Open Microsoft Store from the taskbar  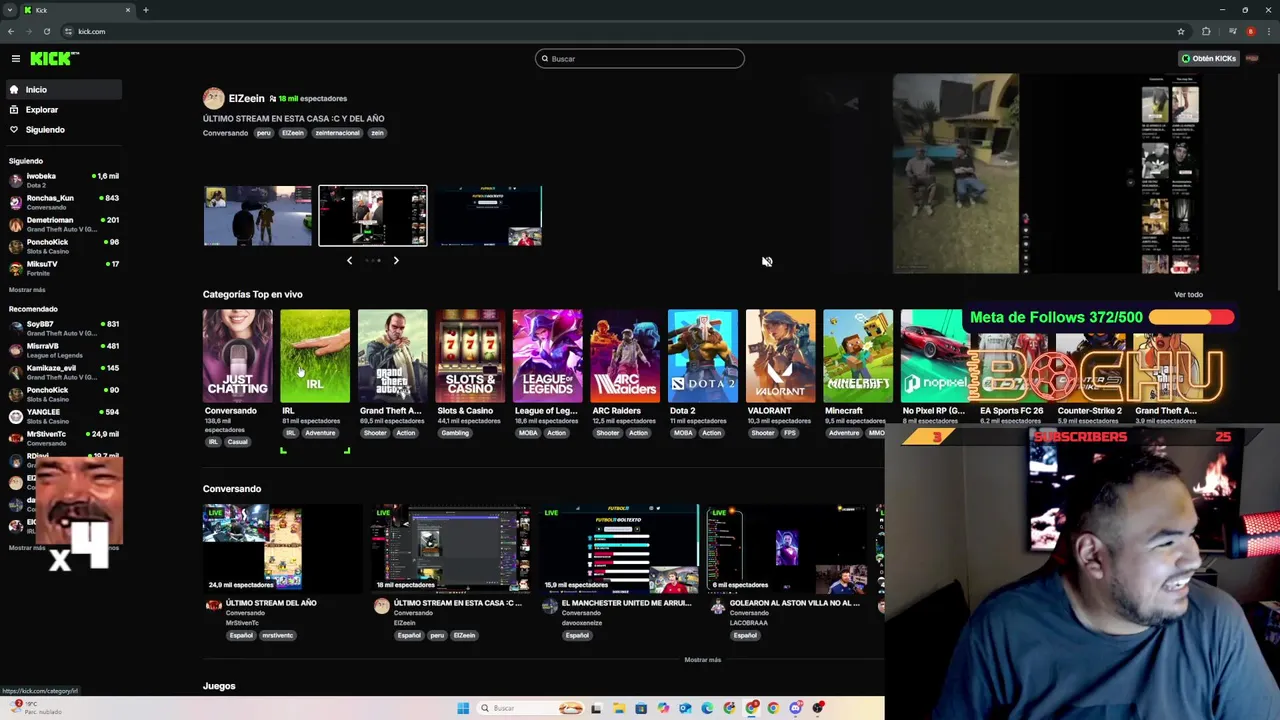tap(641, 708)
